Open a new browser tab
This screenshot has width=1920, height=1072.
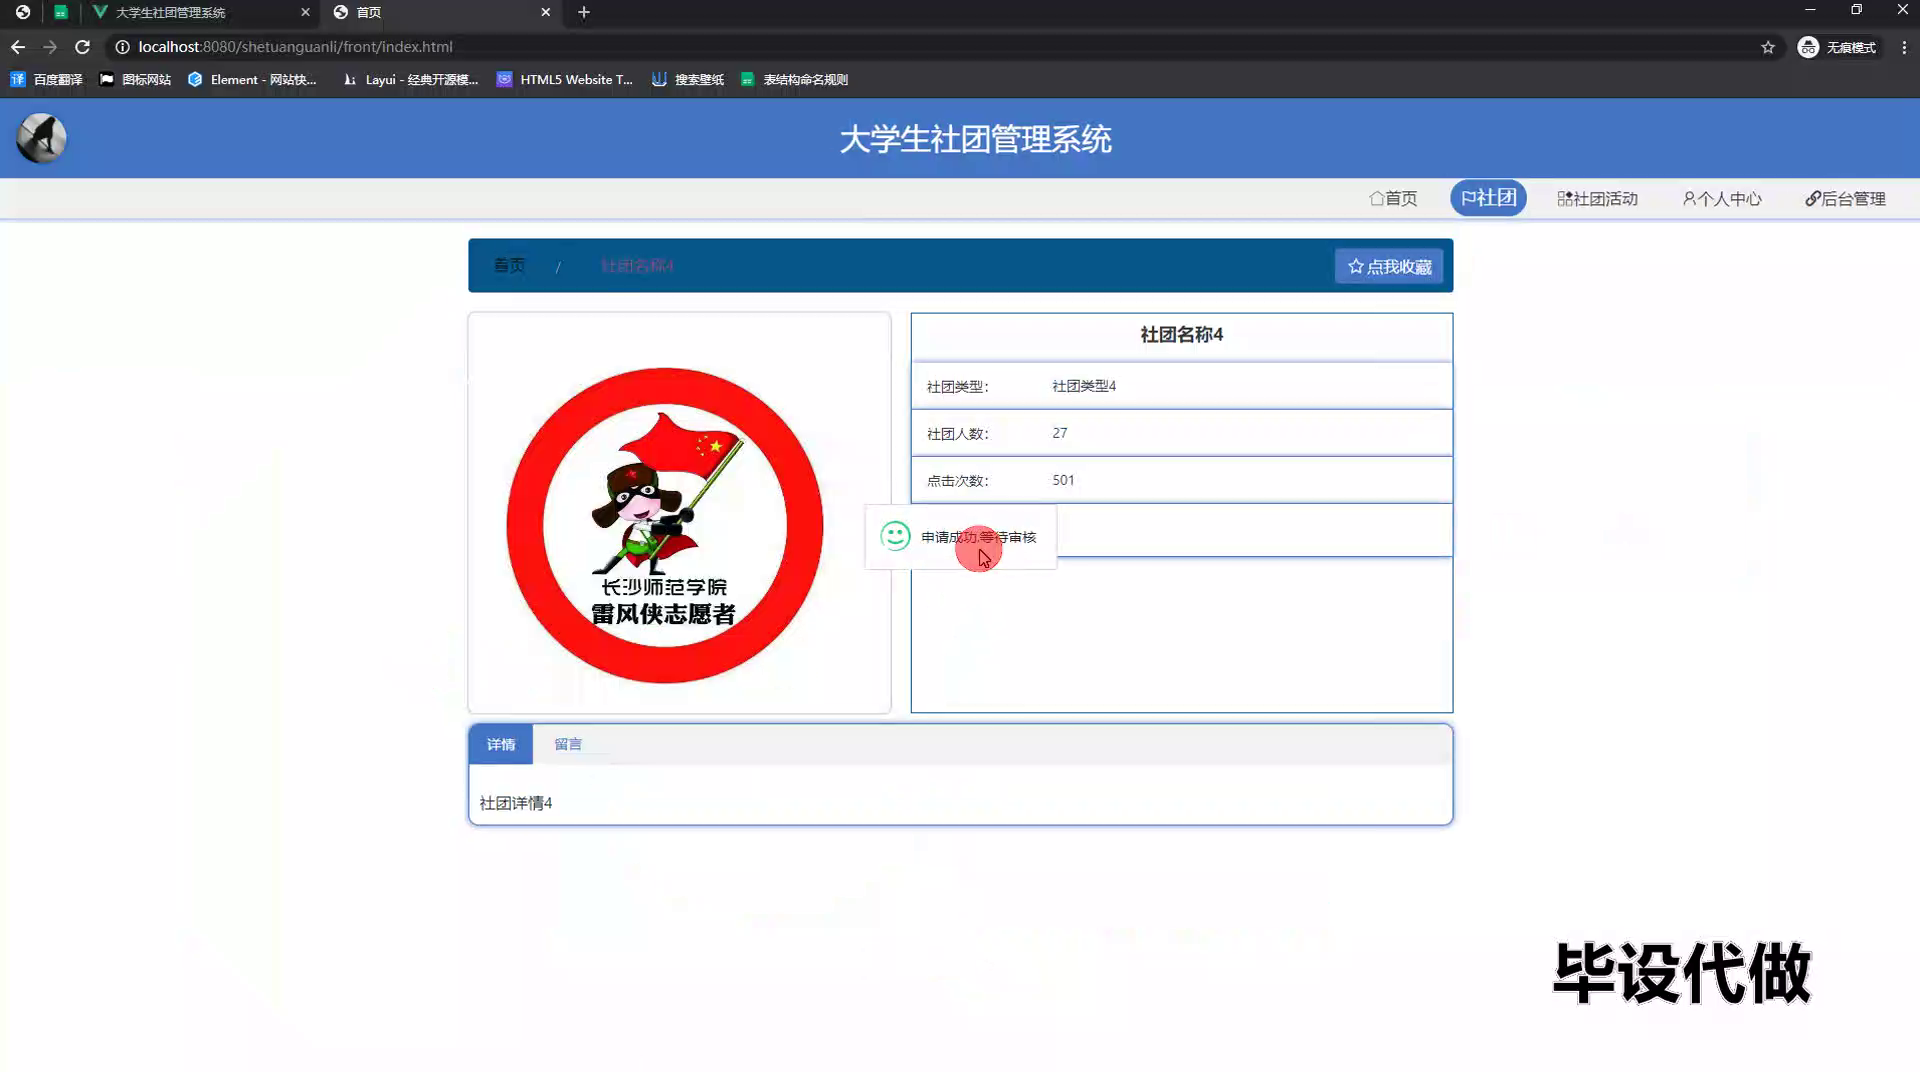point(584,12)
